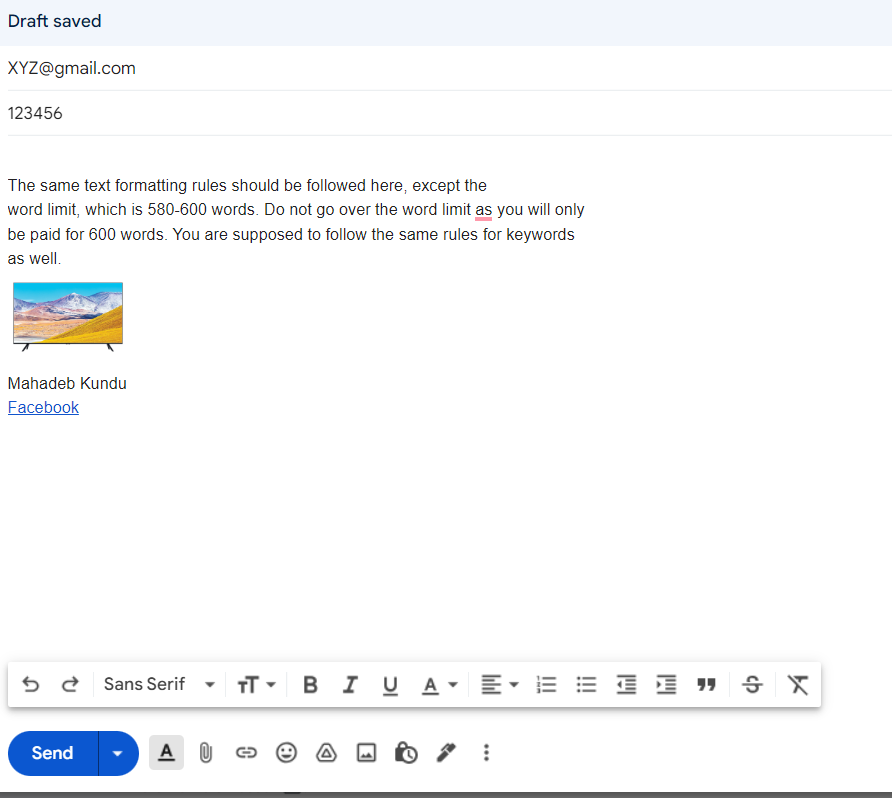Click the Draft saved header text

pyautogui.click(x=55, y=21)
